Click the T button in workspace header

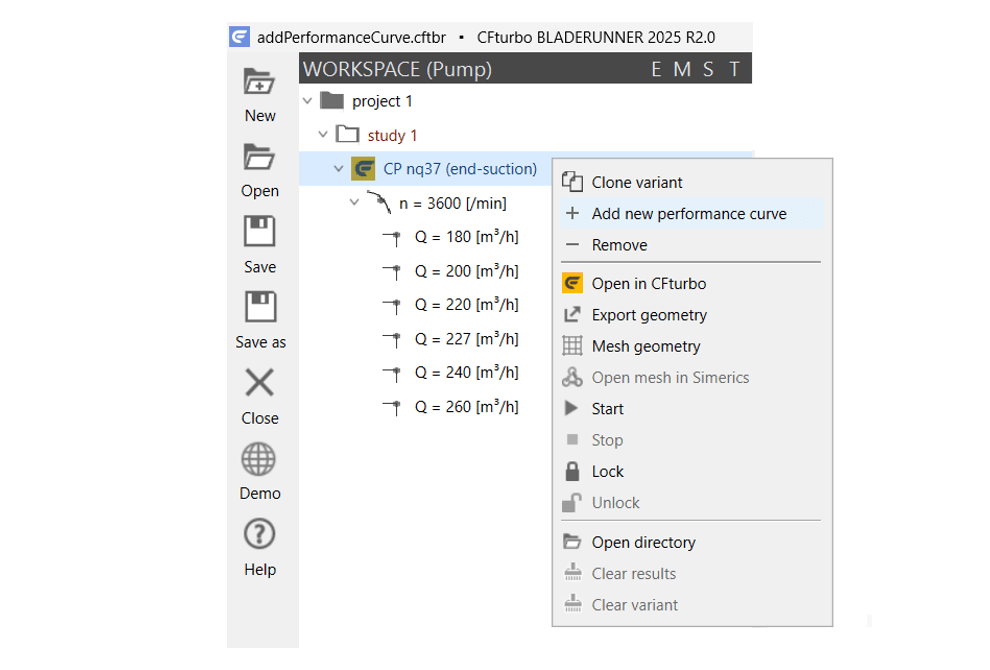(734, 69)
